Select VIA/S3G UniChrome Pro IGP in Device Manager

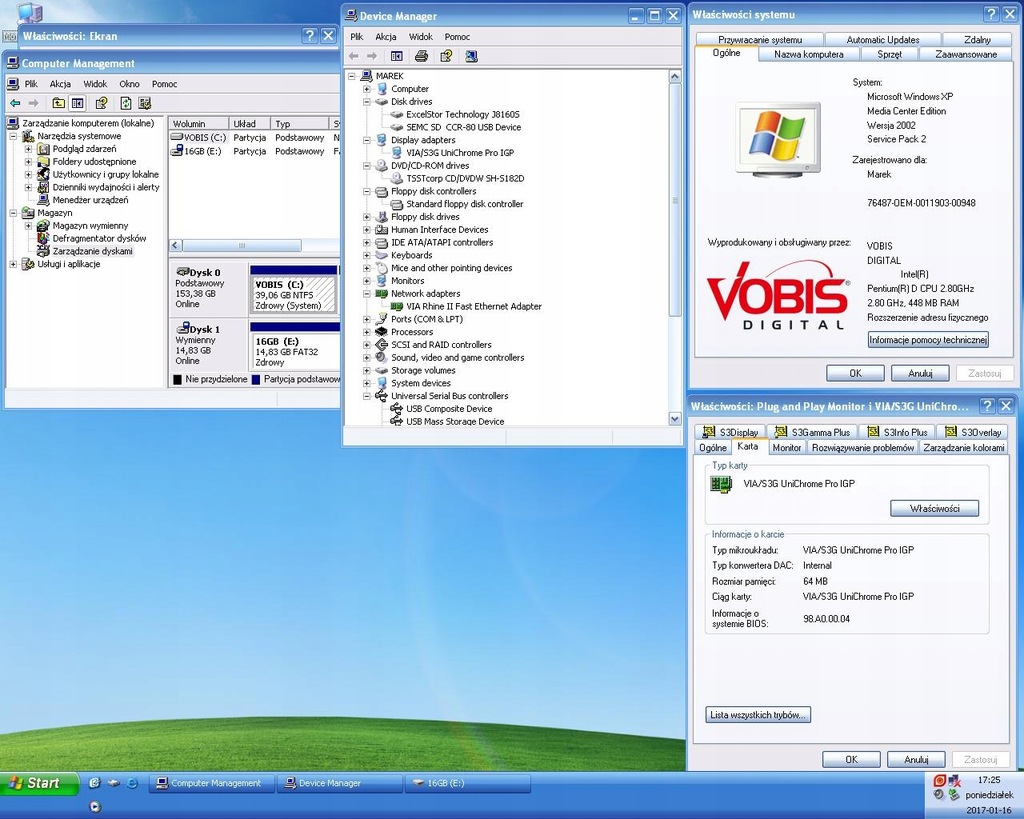coord(460,152)
